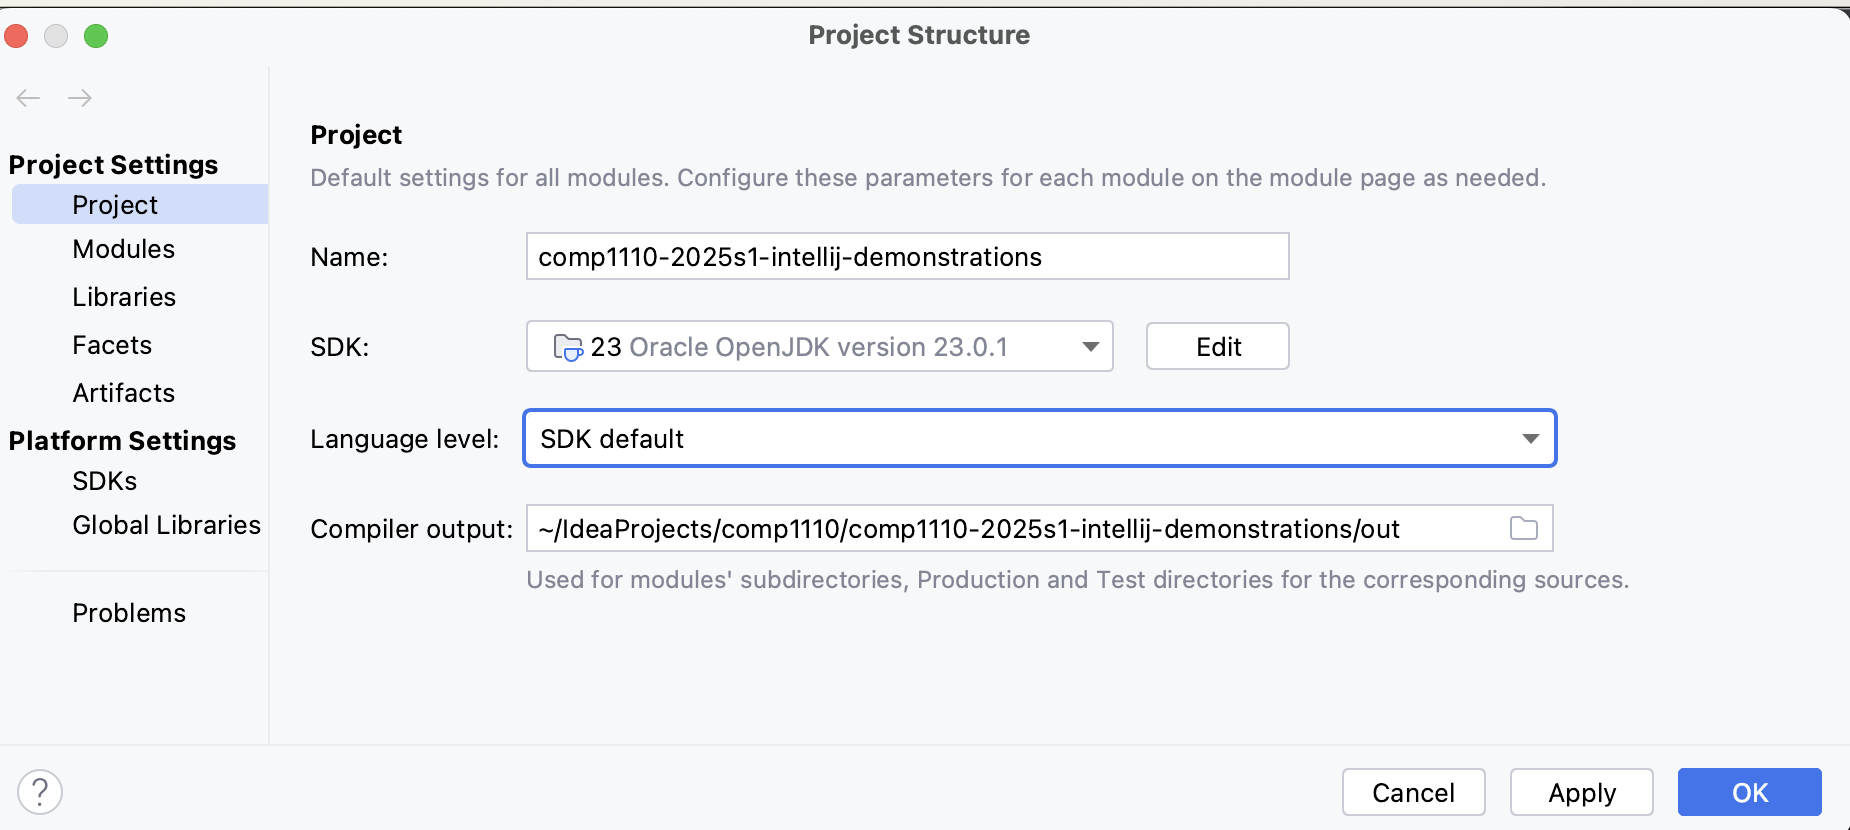Select SDKs under Platform Settings

pos(104,481)
